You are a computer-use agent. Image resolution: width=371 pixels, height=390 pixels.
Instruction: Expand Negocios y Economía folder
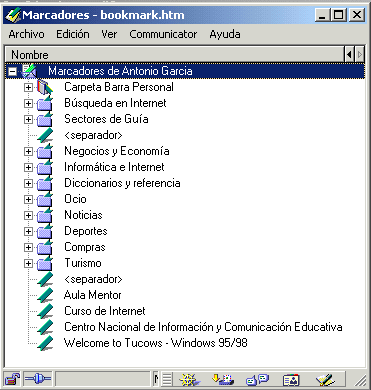tap(28, 151)
